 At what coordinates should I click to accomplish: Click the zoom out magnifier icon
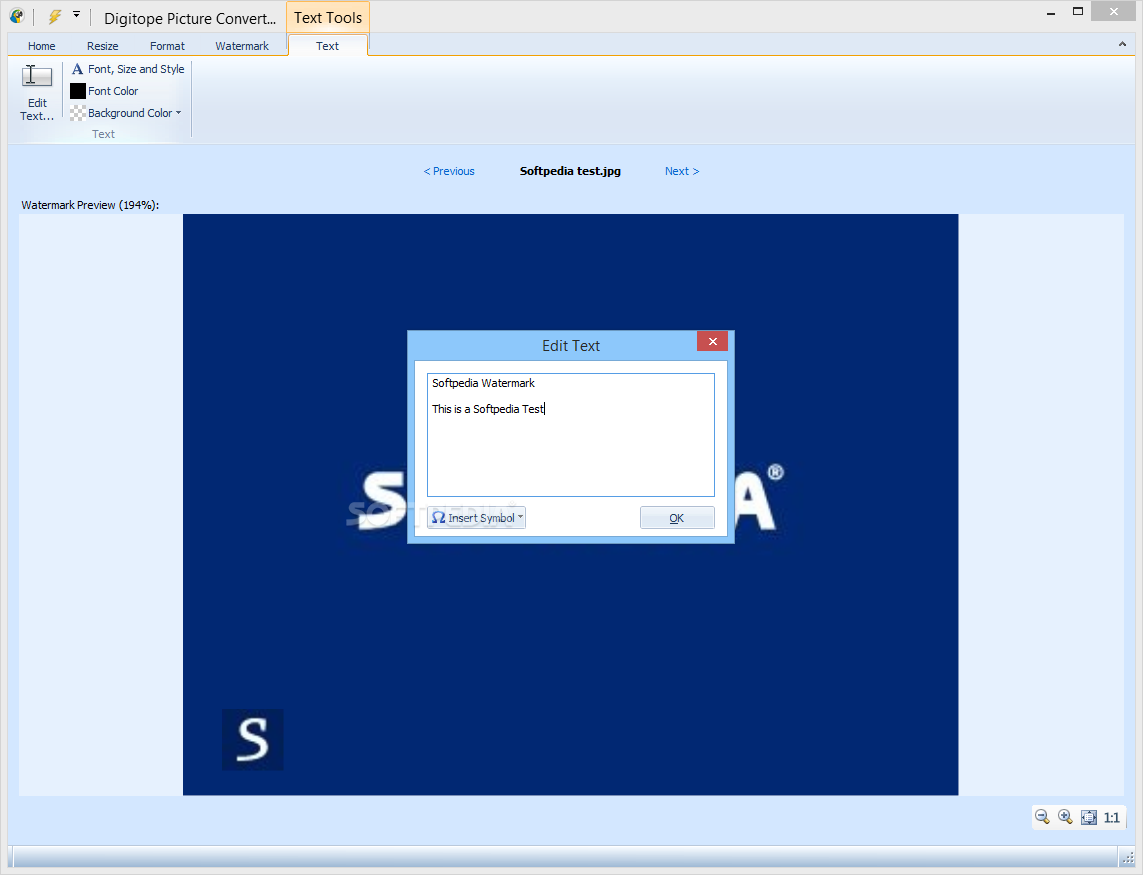click(1042, 817)
